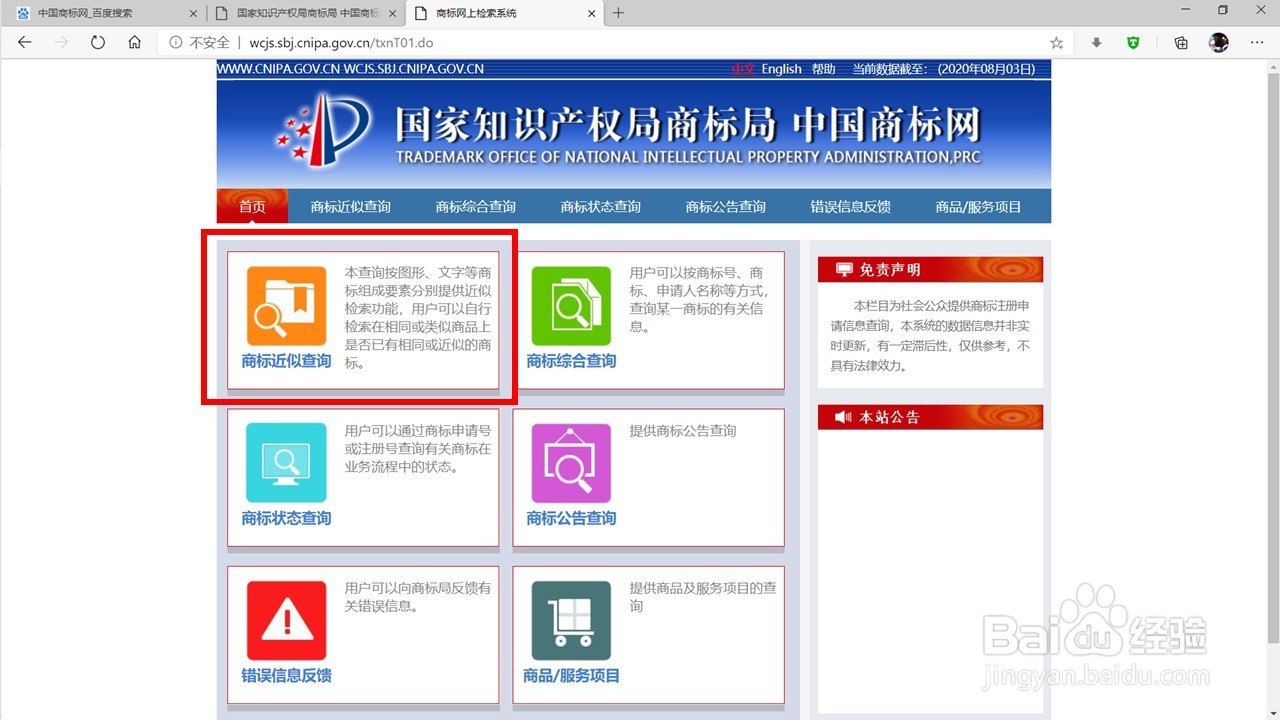The height and width of the screenshot is (720, 1280).
Task: Open 商标近似查询 in the navigation bar
Action: [351, 207]
